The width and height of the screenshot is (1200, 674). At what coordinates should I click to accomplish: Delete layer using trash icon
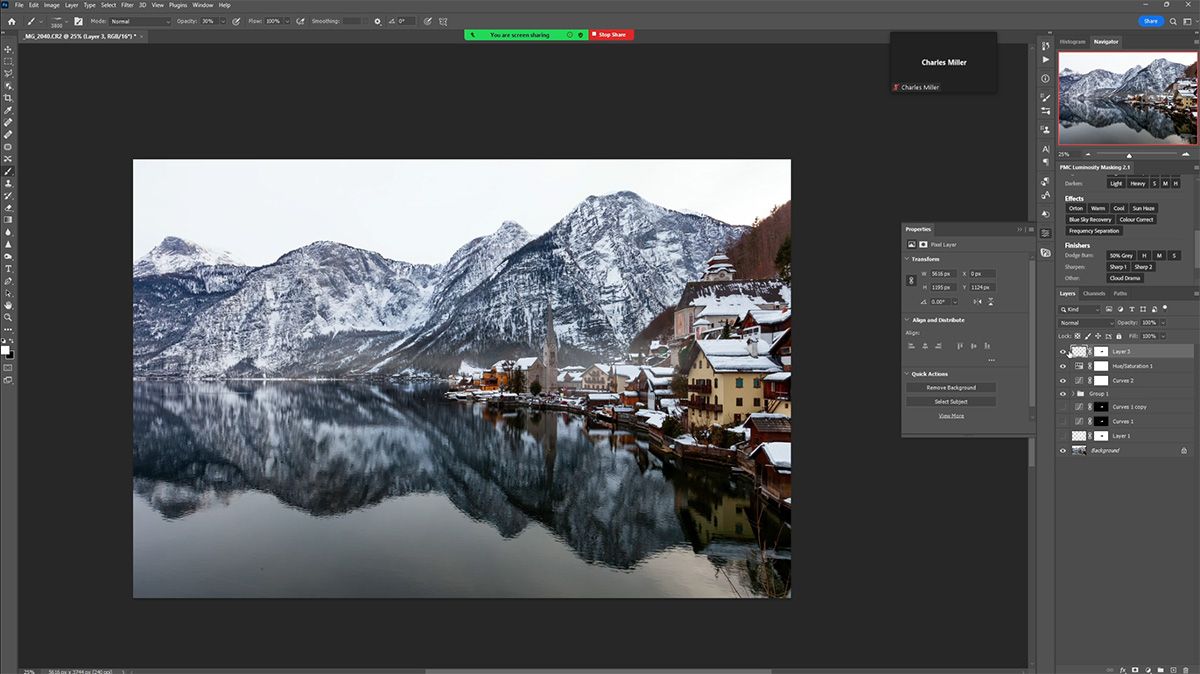pyautogui.click(x=1185, y=669)
